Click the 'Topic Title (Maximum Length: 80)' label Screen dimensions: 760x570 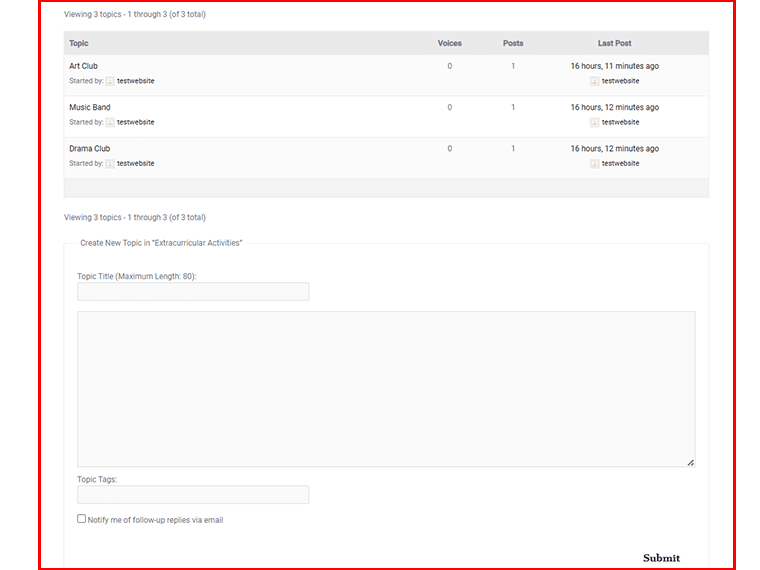pos(137,276)
